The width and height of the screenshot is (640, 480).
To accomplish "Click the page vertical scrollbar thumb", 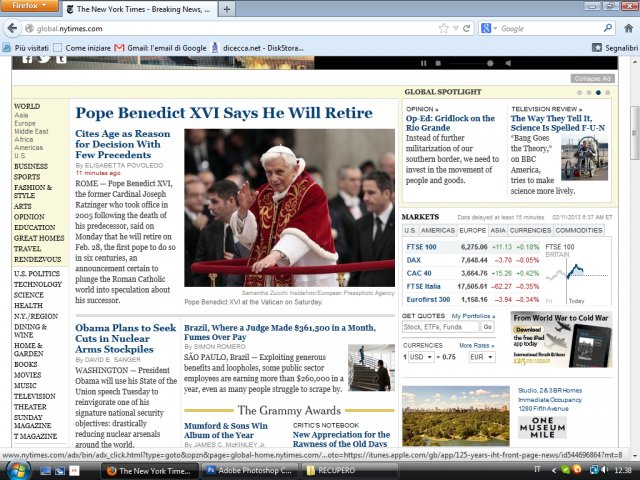I will point(635,133).
